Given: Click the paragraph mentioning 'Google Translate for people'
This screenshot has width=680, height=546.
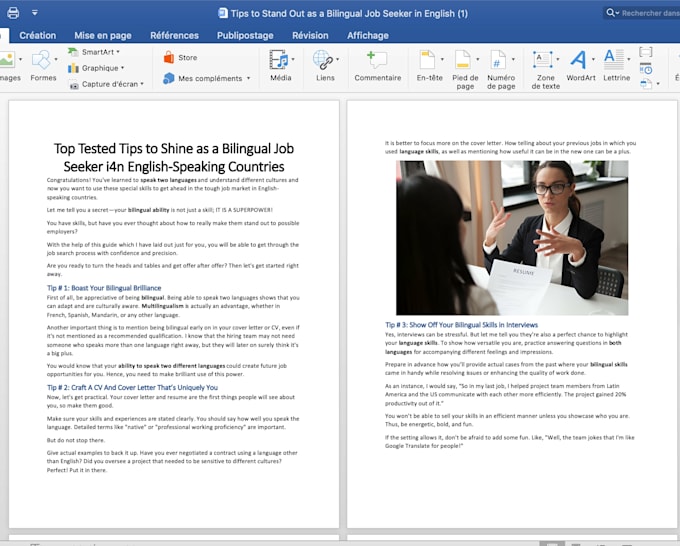Looking at the screenshot, I should 510,441.
